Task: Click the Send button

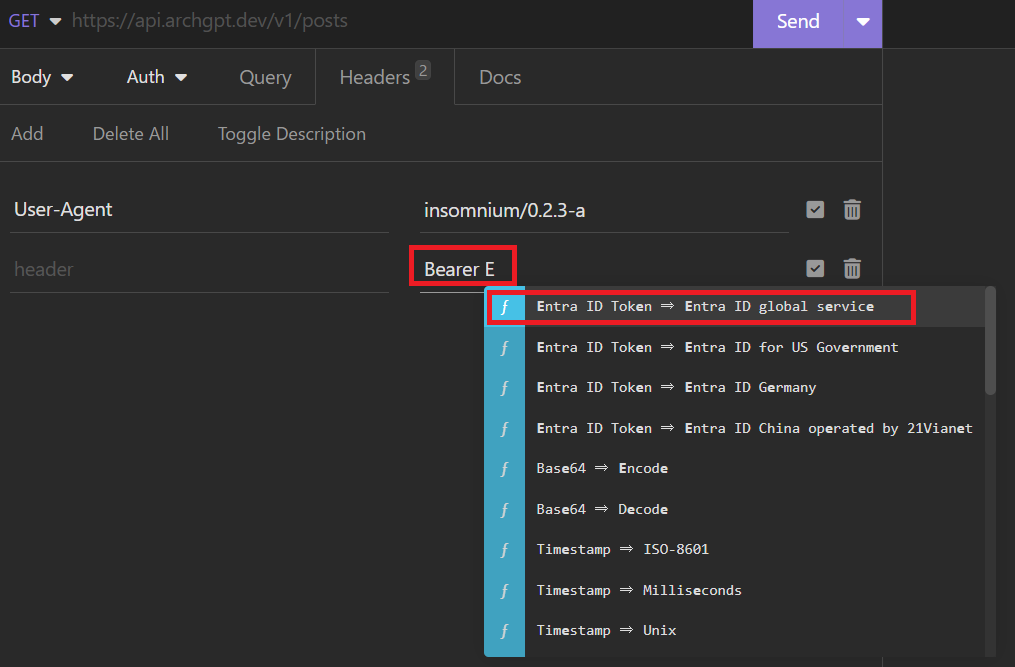Action: (x=798, y=22)
